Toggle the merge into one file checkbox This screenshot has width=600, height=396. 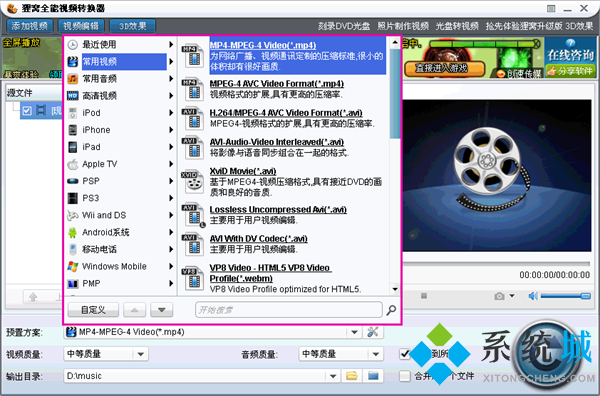(x=405, y=376)
